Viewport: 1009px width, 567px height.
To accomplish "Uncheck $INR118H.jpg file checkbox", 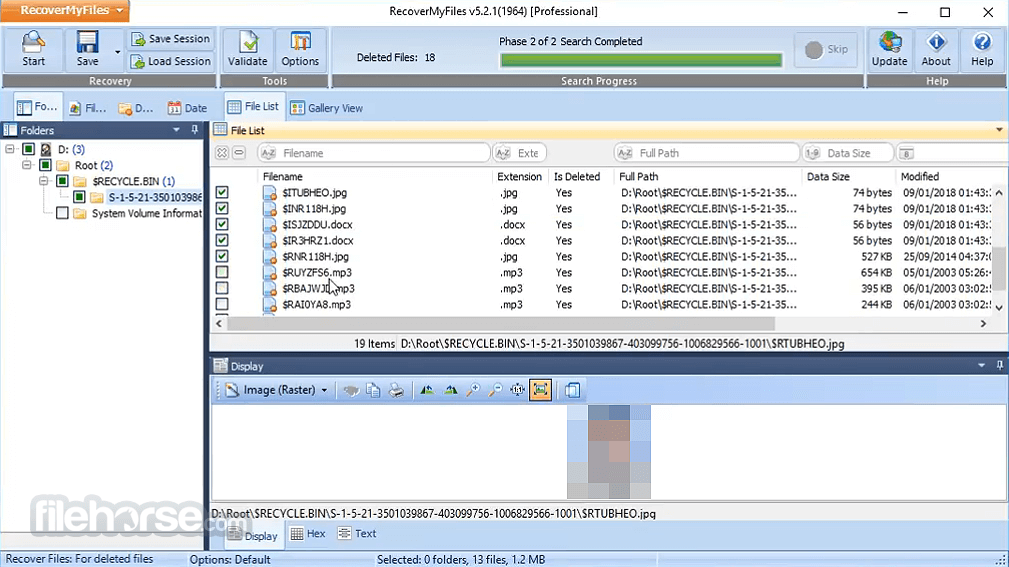I will pos(222,209).
